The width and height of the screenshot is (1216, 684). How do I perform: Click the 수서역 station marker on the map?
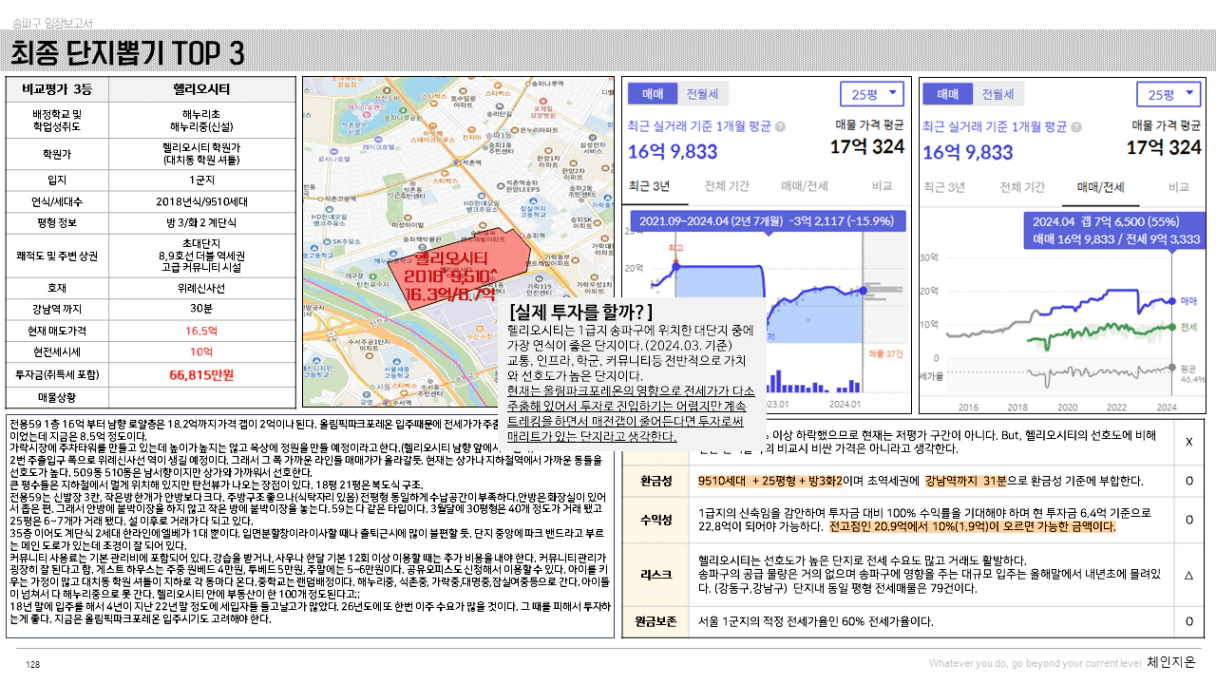[386, 402]
